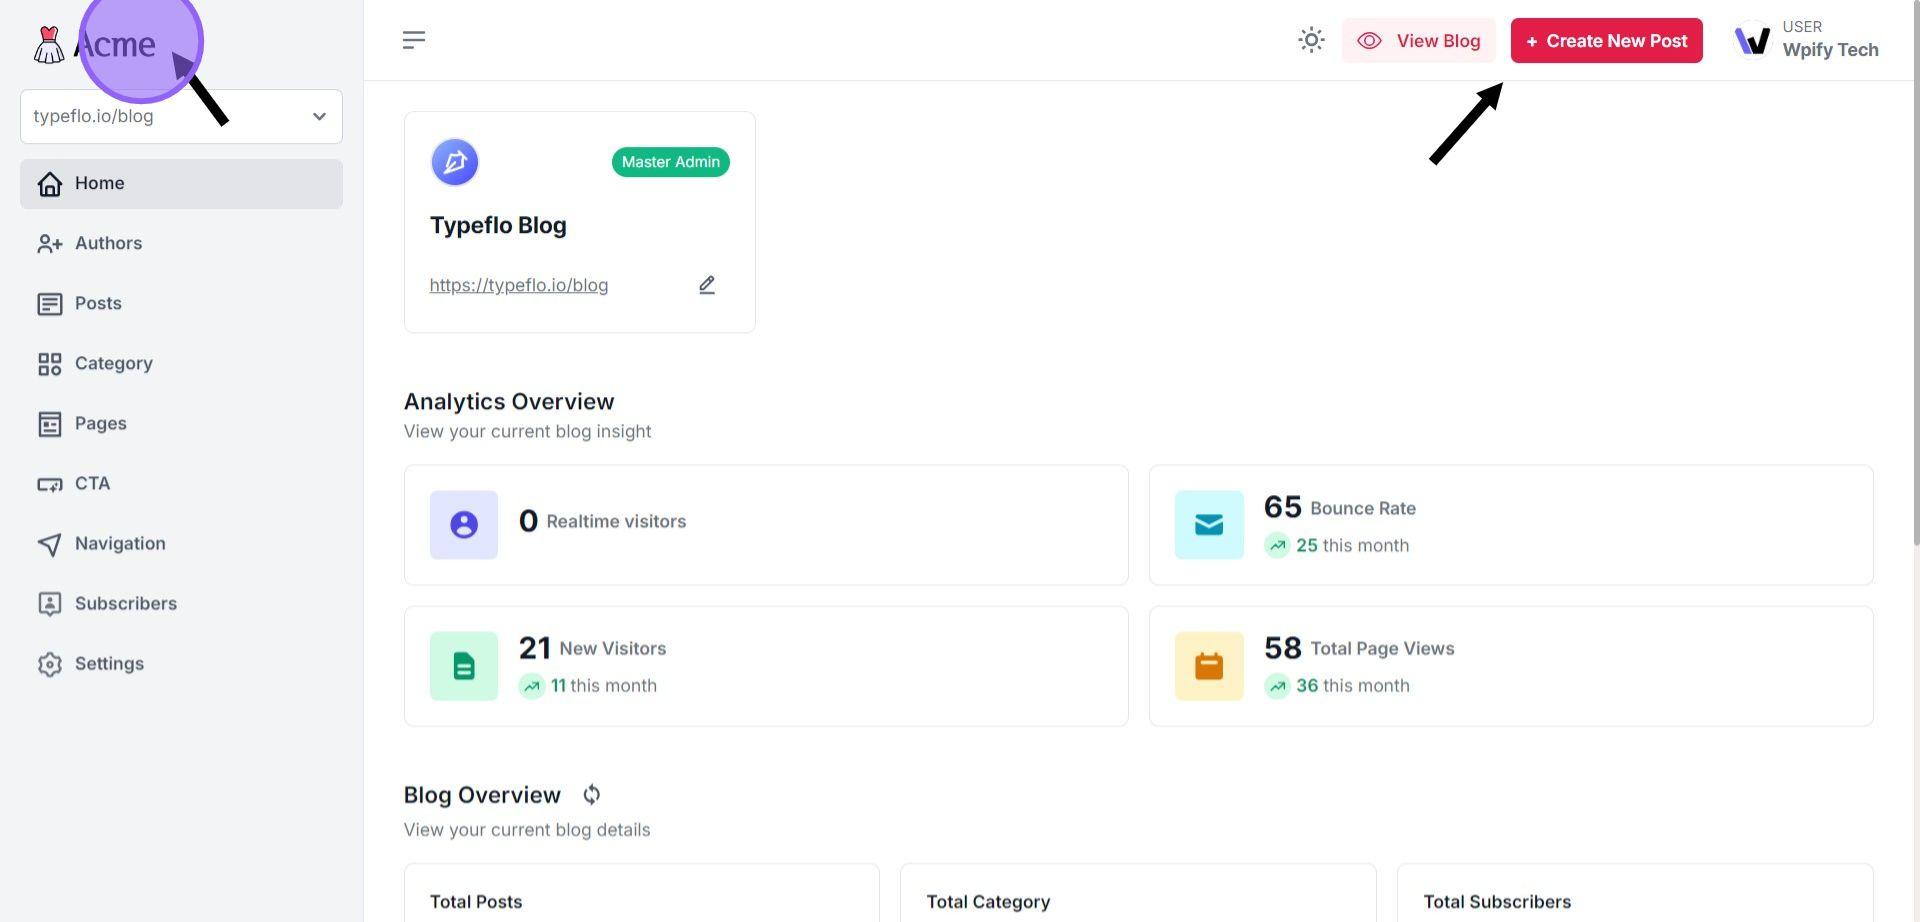The width and height of the screenshot is (1920, 922).
Task: Click the hamburger menu collapse icon
Action: 413,40
